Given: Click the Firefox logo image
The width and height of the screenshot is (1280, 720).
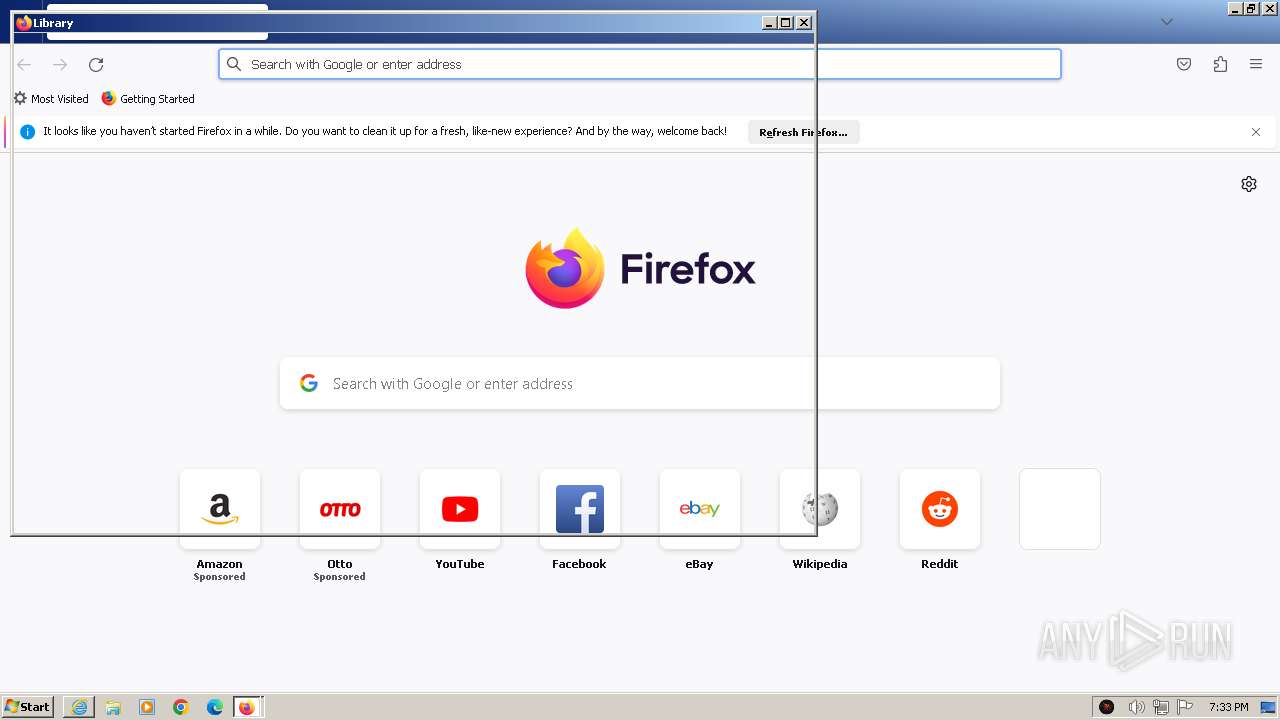Looking at the screenshot, I should (x=565, y=268).
